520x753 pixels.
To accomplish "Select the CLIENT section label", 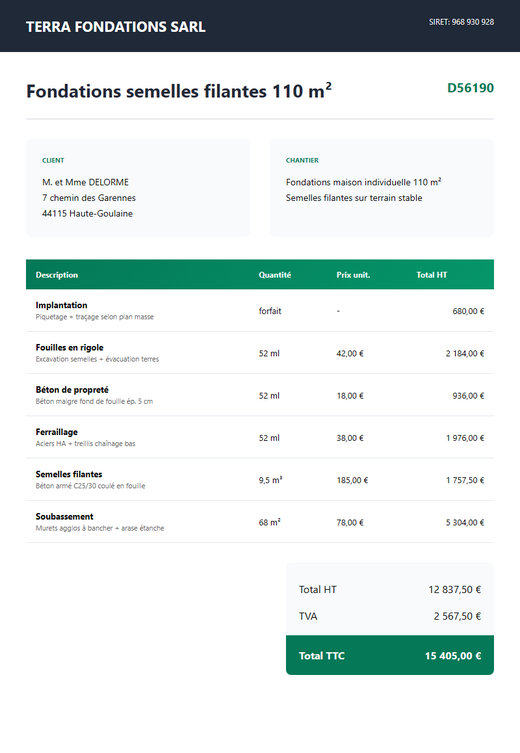I will coord(53,160).
